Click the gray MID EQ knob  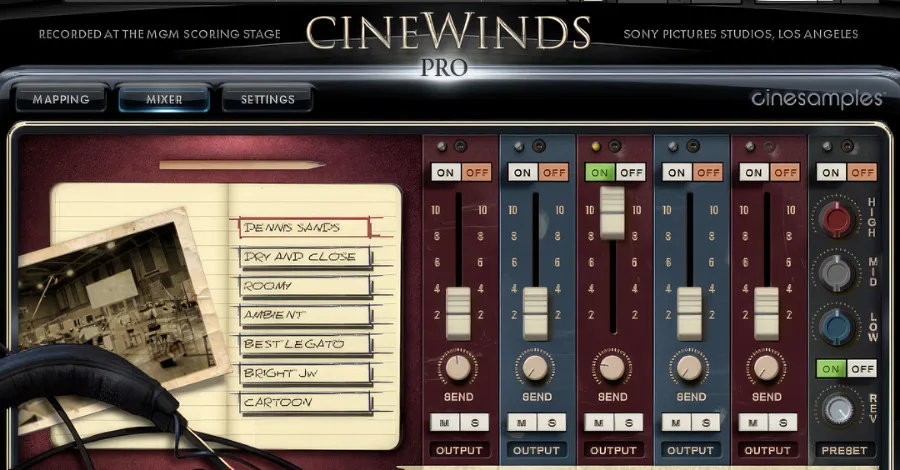(836, 272)
